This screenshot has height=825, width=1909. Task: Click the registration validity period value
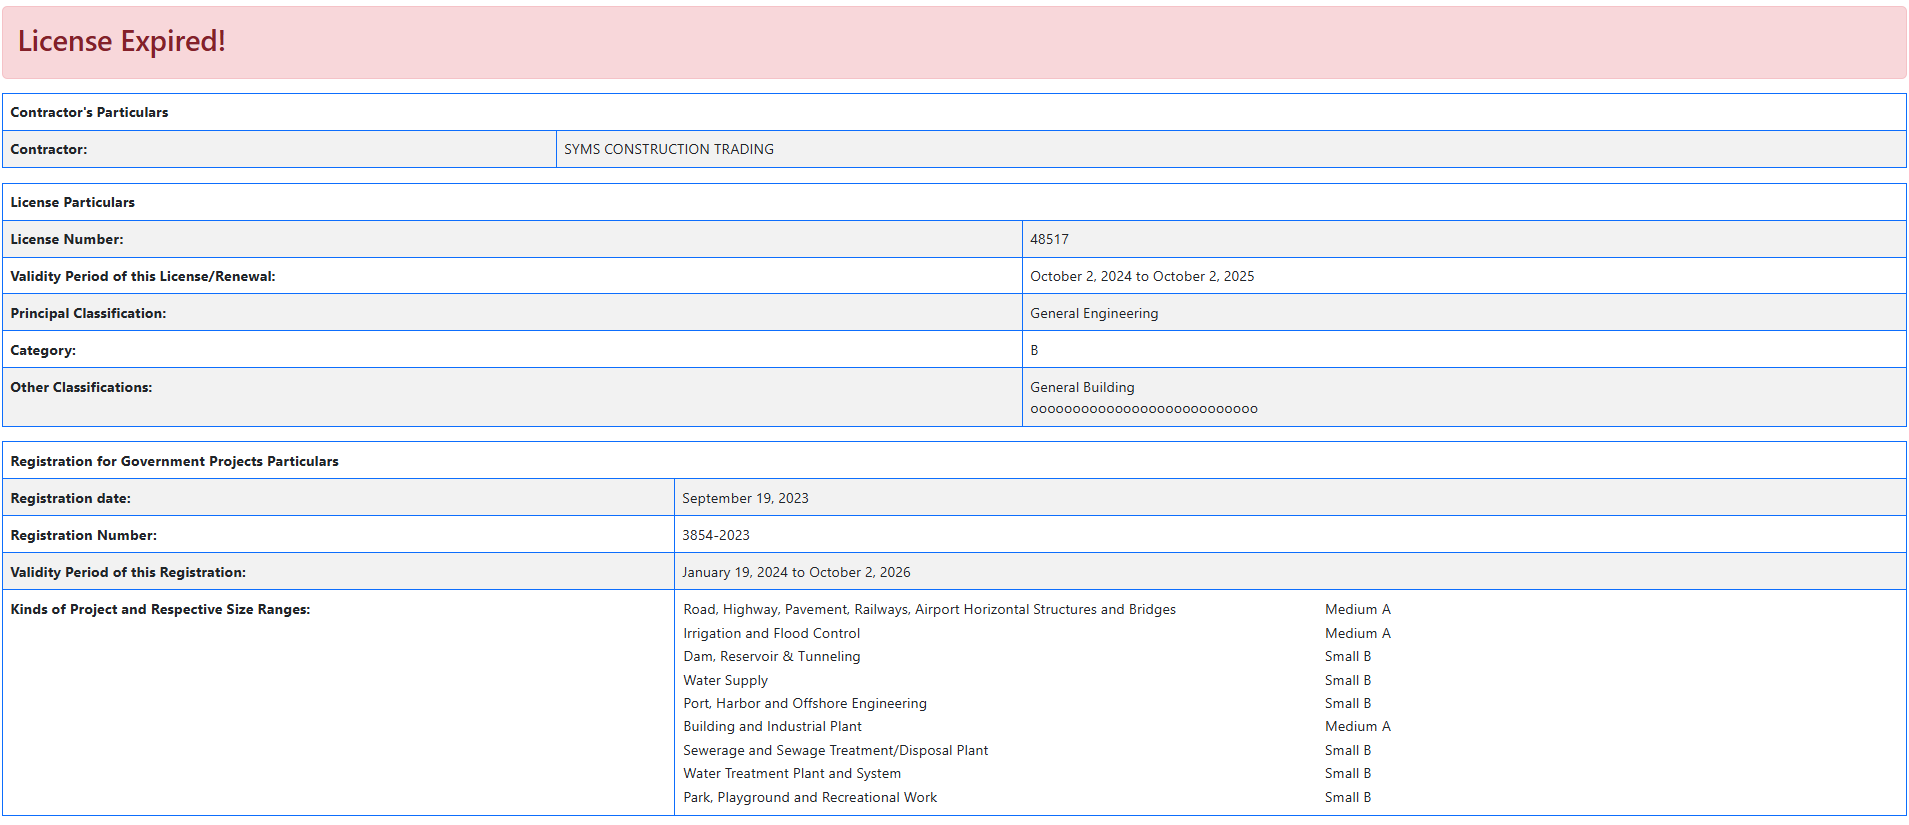pyautogui.click(x=796, y=572)
